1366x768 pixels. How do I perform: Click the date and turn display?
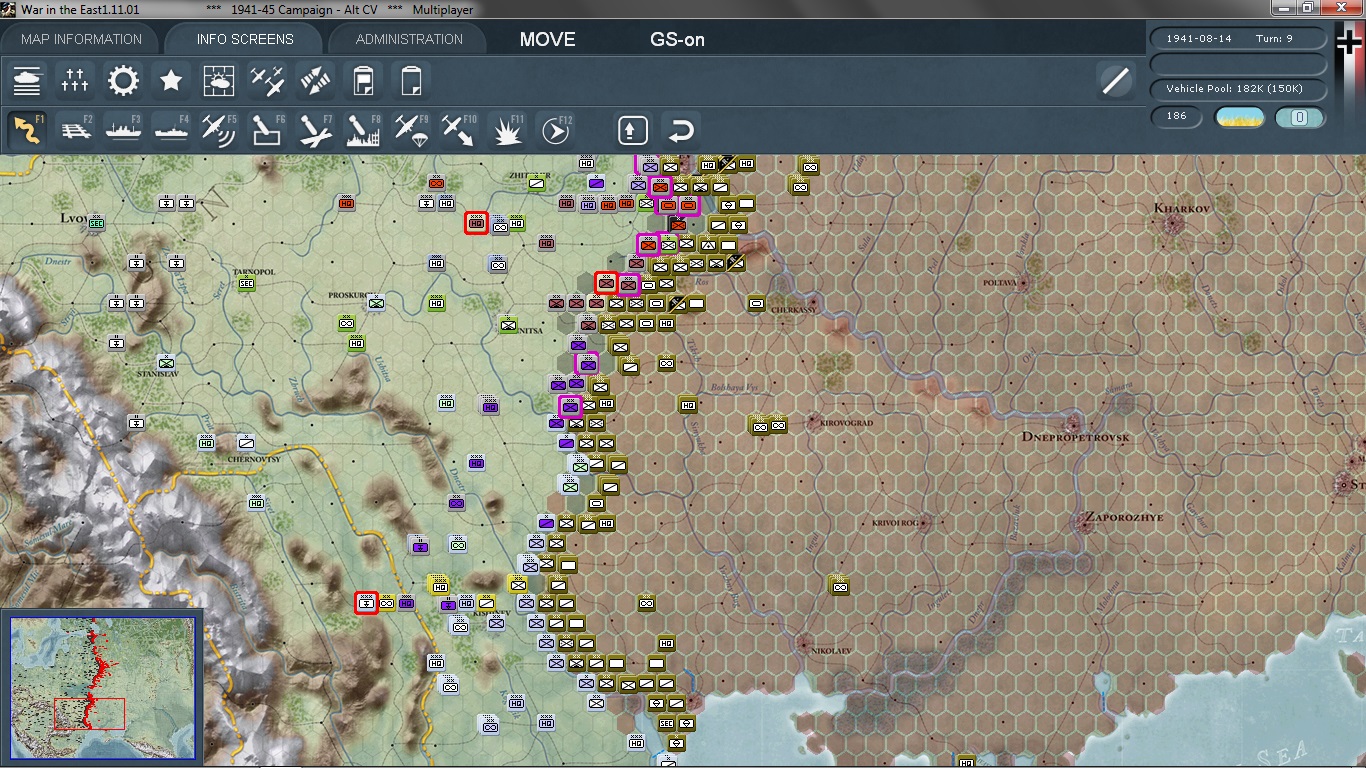[x=1239, y=38]
